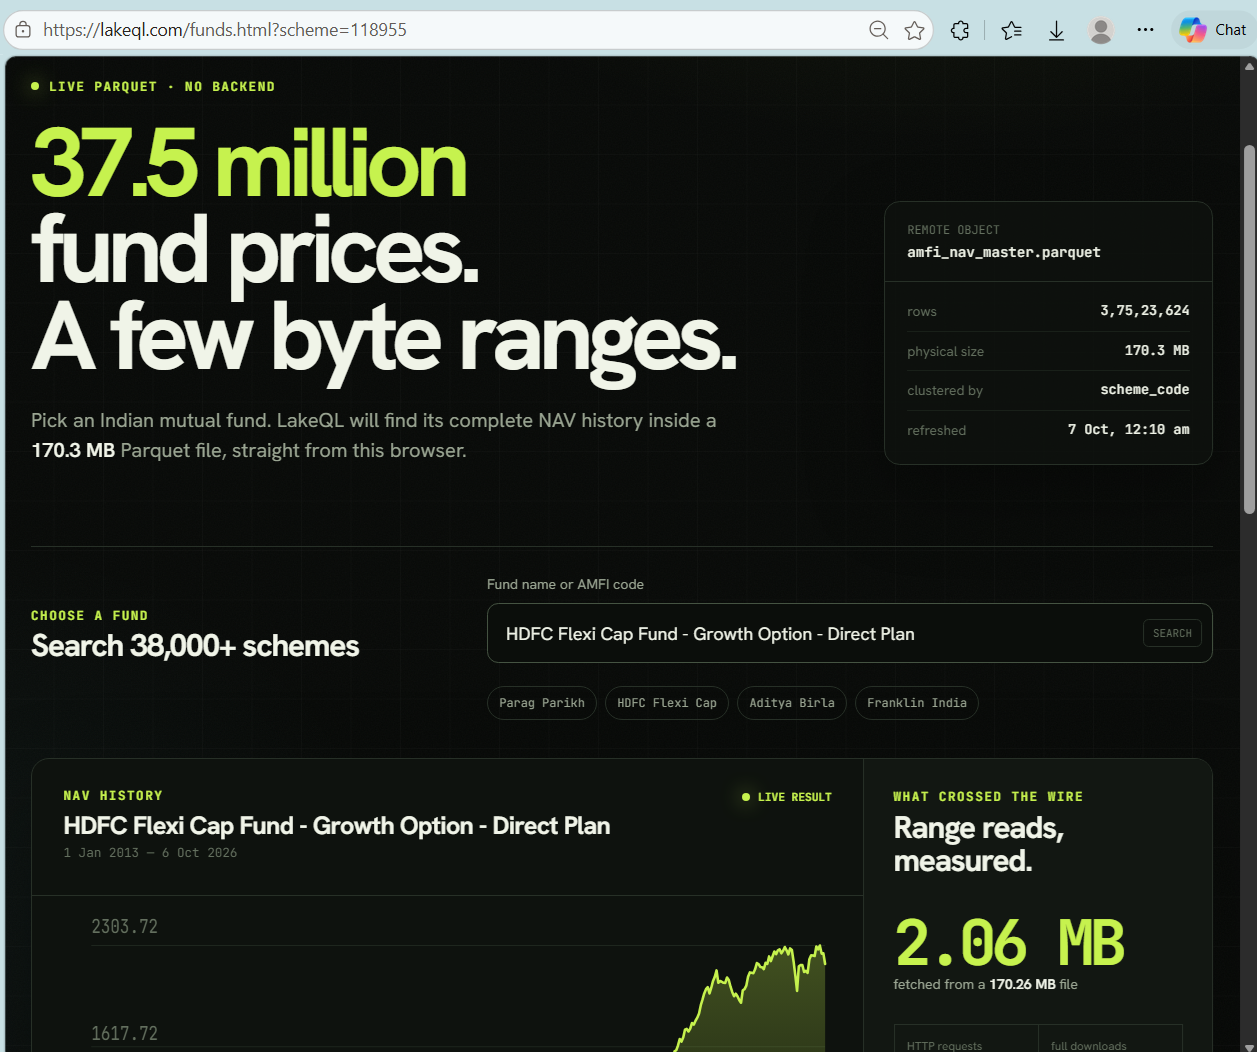
Task: Click the NAV HISTORY label
Action: point(113,796)
